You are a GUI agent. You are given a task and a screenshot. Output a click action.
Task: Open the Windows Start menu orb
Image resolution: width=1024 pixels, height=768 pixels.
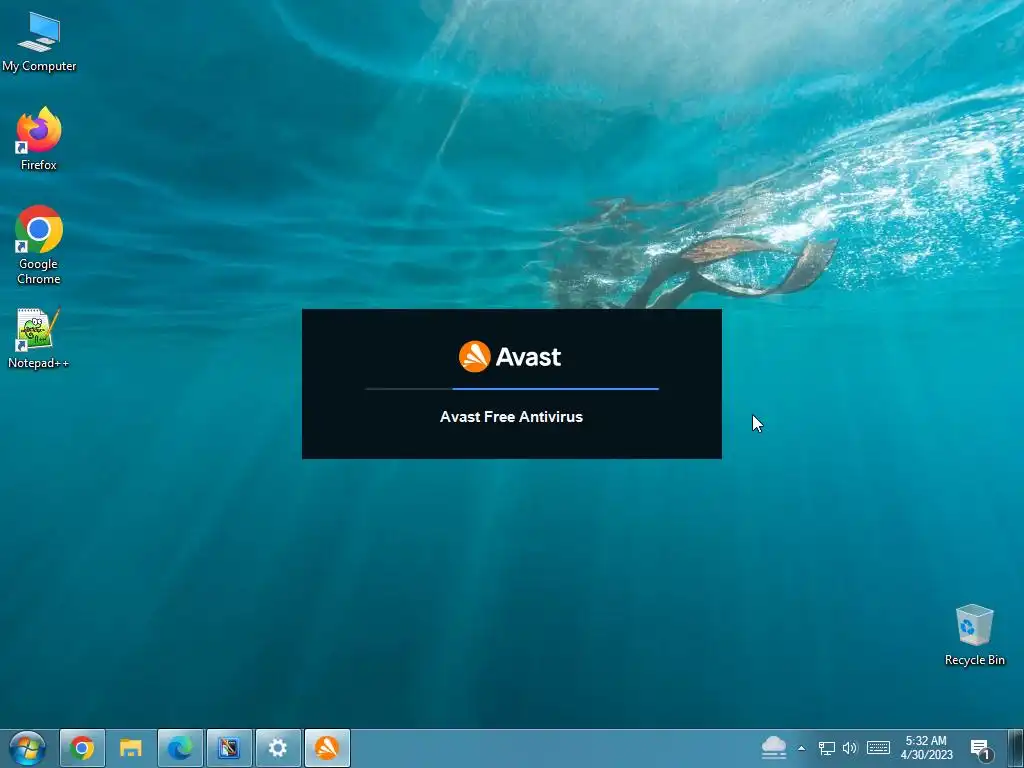(27, 748)
